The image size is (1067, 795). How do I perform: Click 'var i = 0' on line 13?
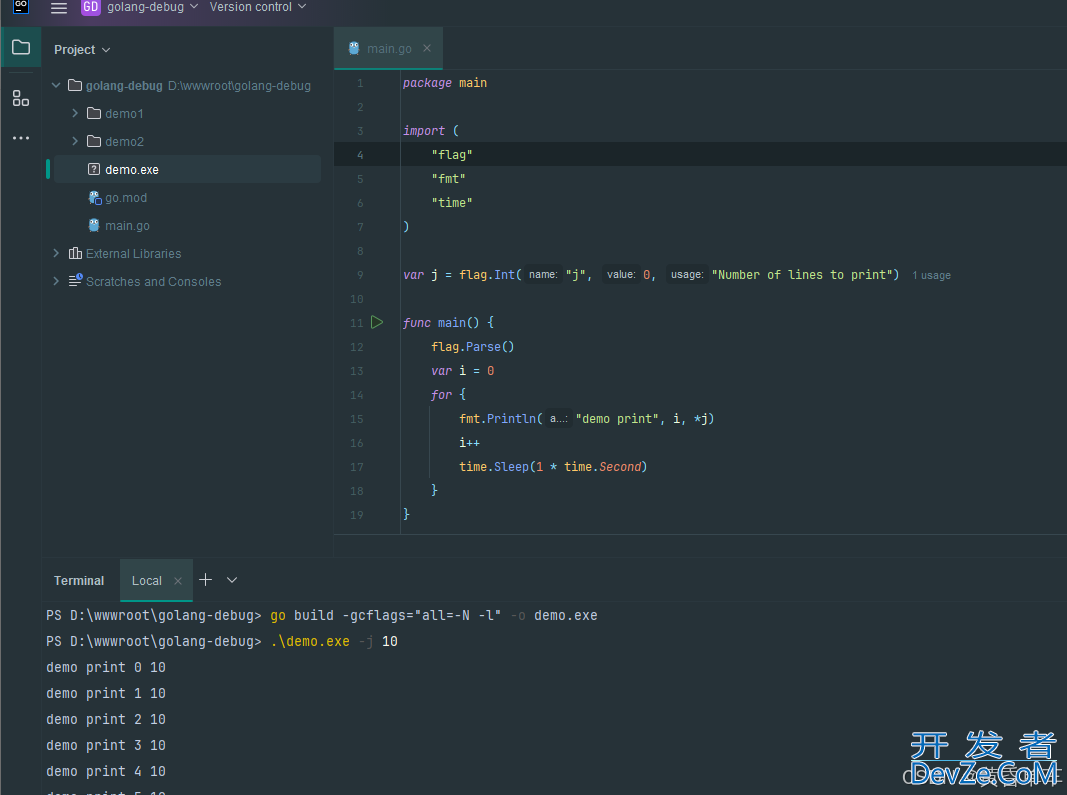point(463,370)
